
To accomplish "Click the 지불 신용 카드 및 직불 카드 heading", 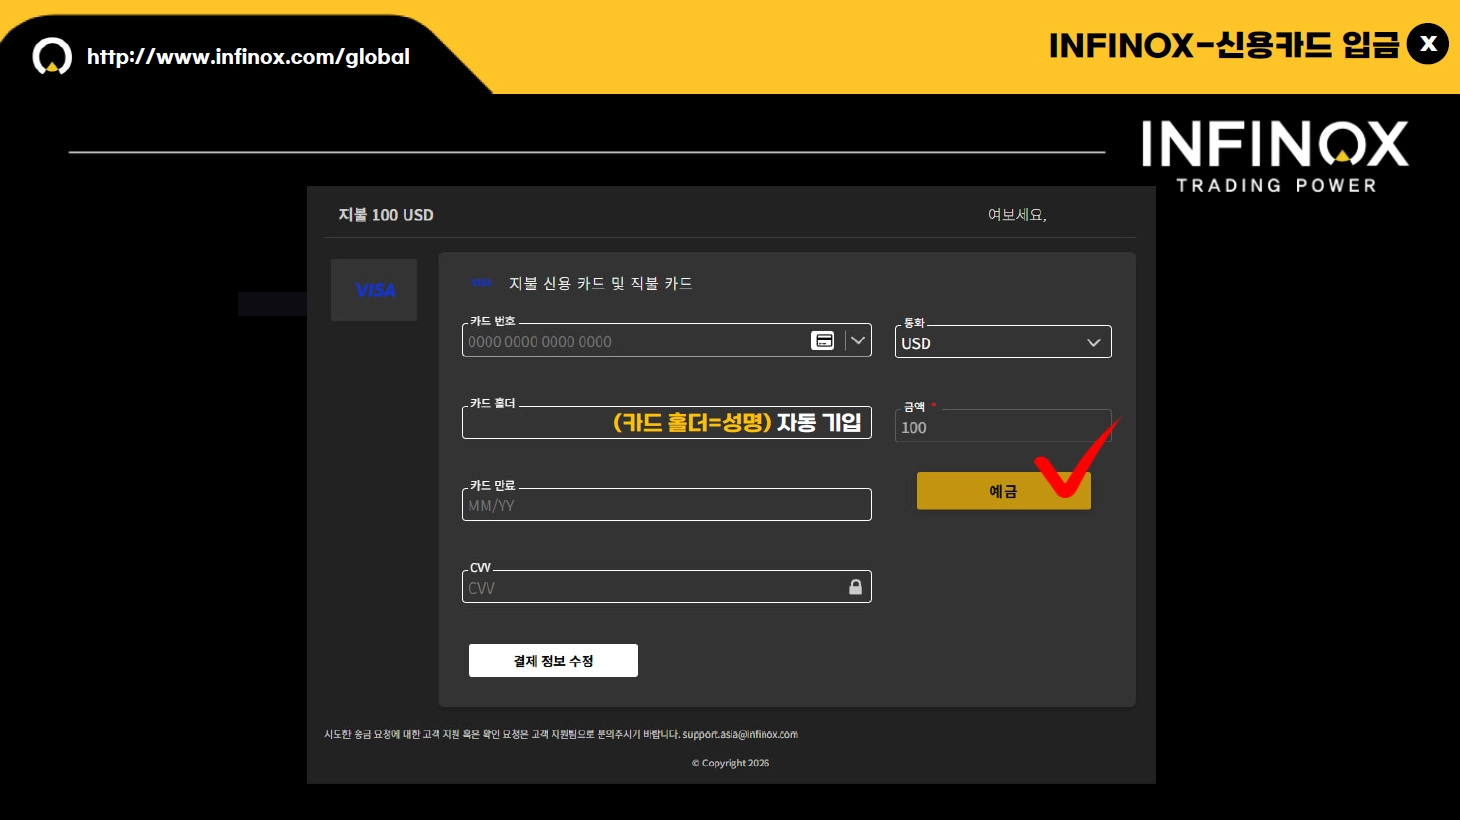I will pos(600,284).
